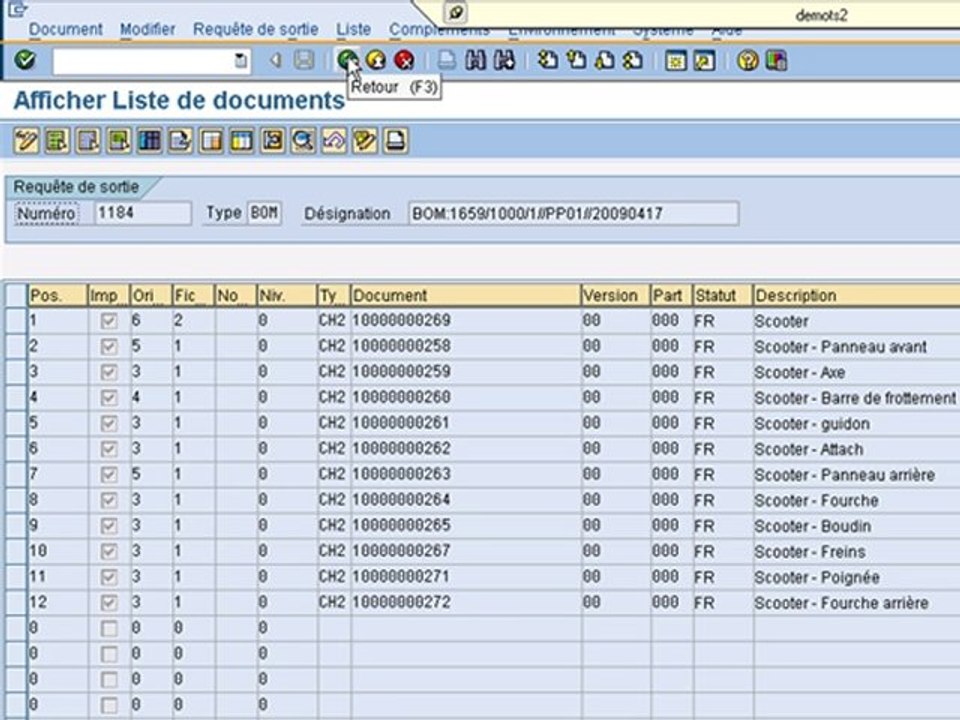
Task: Click the window menu icon at top-left corner
Action: coord(18,9)
